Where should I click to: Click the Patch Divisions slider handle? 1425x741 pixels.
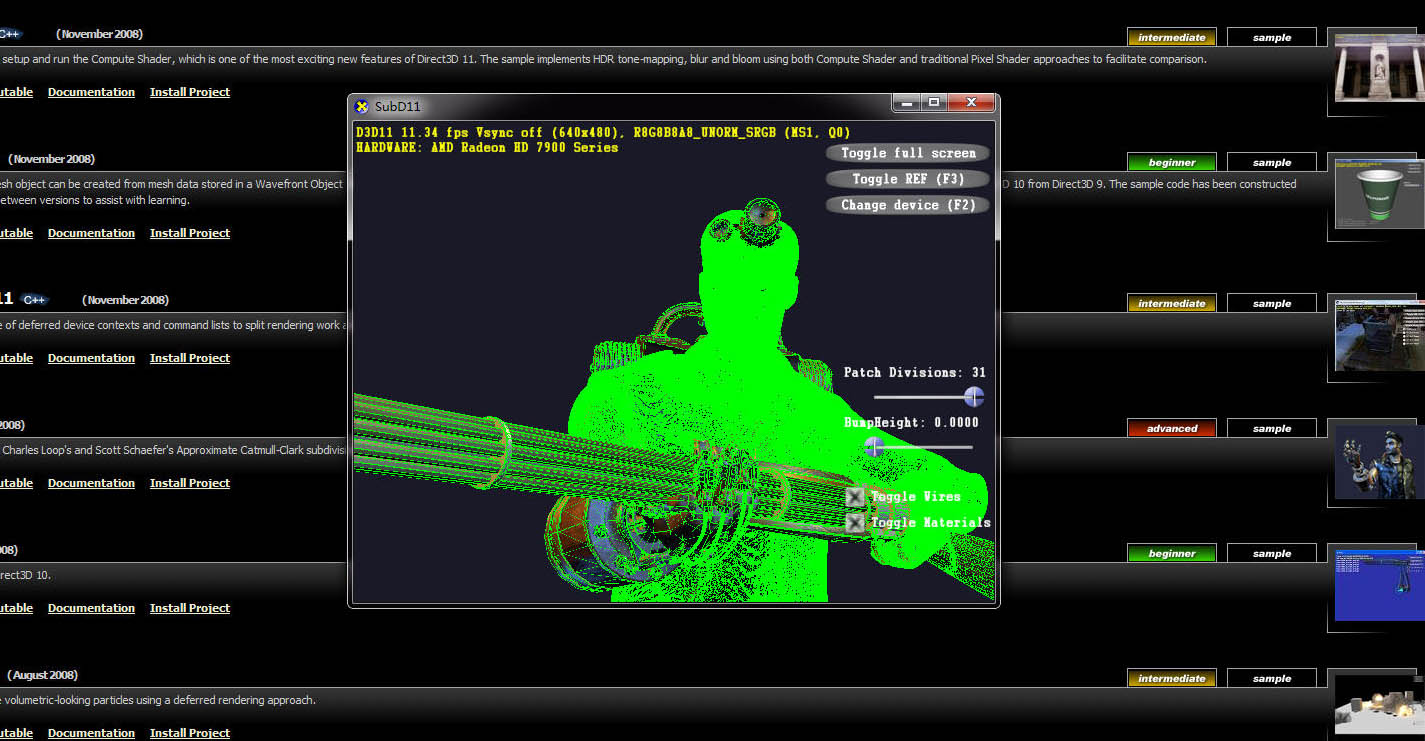tap(973, 397)
